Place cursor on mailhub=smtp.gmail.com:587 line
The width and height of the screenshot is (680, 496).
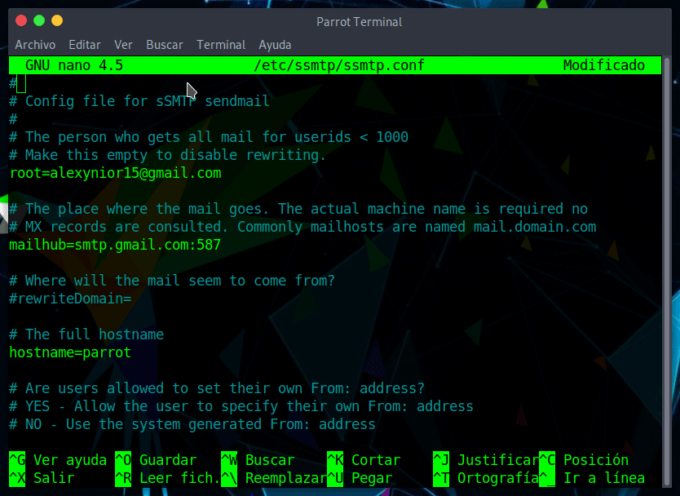pyautogui.click(x=115, y=245)
